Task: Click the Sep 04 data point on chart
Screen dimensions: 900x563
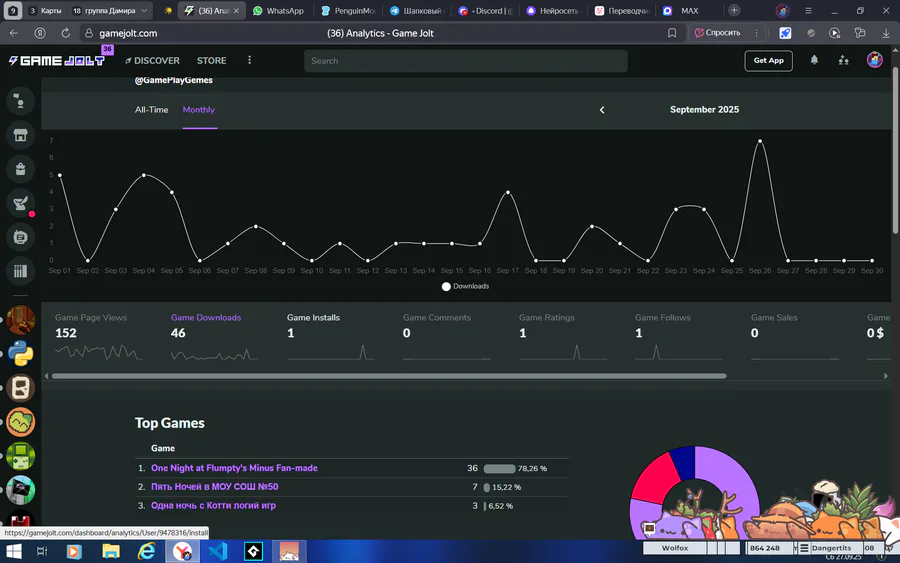Action: (143, 175)
